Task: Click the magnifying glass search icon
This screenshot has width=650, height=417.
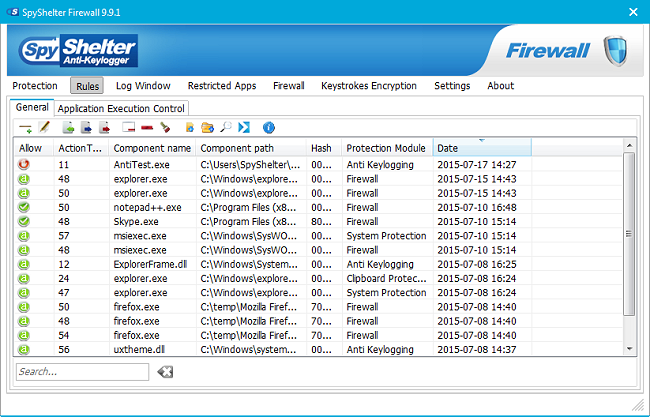Action: tap(226, 127)
